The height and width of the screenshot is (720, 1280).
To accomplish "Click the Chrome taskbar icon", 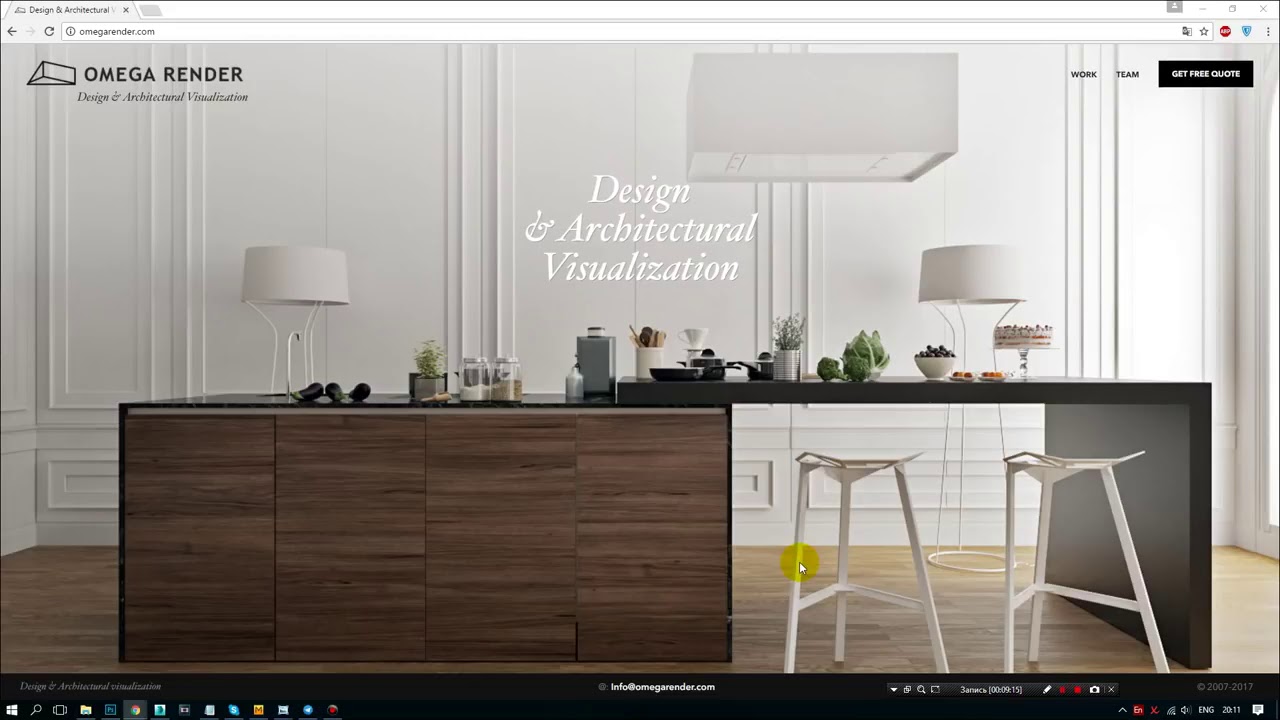I will tap(135, 710).
